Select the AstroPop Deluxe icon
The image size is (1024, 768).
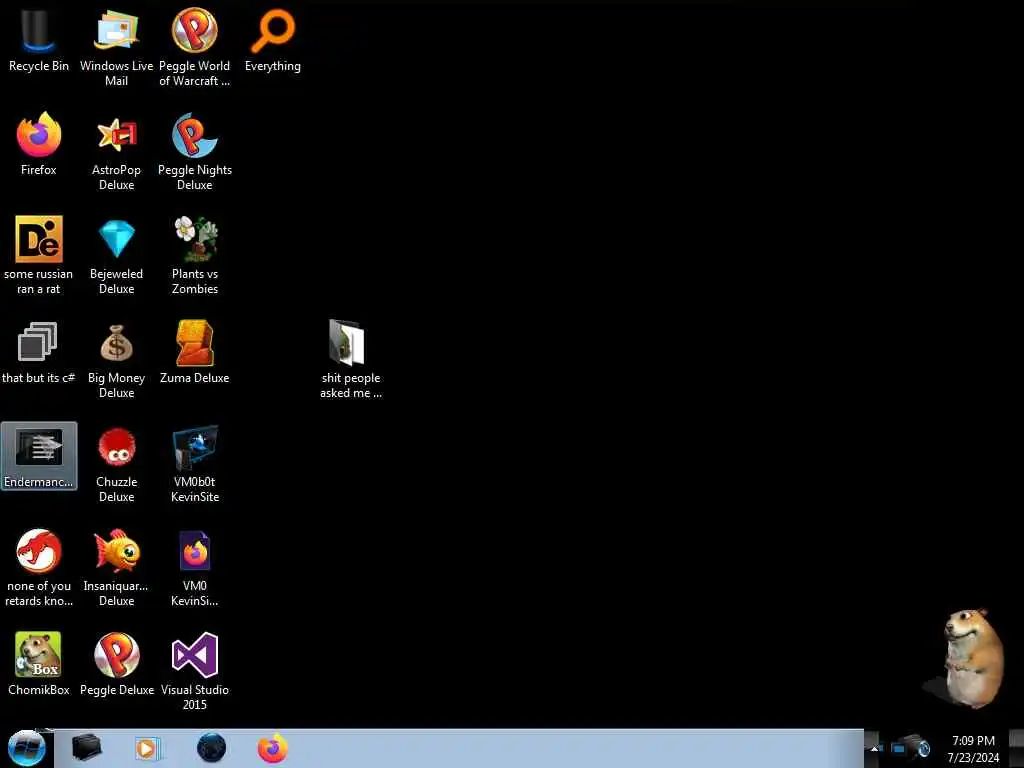coord(116,152)
